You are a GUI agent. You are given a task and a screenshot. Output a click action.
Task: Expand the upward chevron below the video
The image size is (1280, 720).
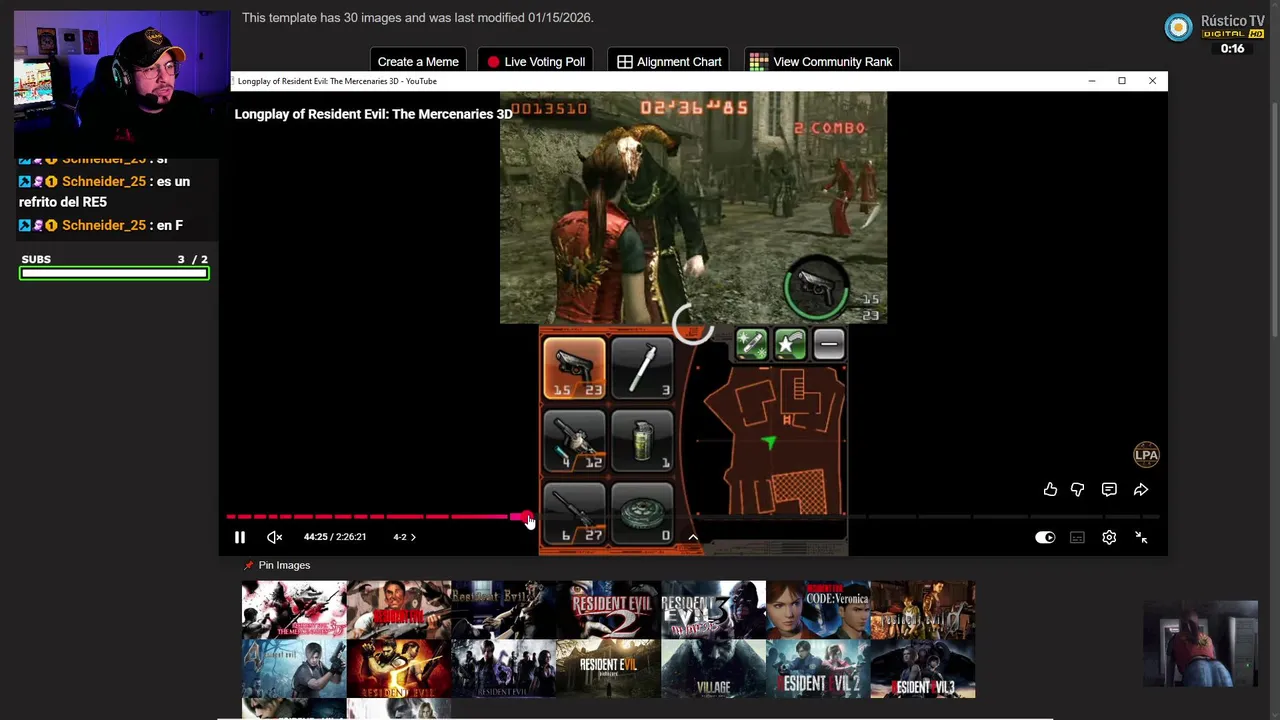pyautogui.click(x=693, y=537)
